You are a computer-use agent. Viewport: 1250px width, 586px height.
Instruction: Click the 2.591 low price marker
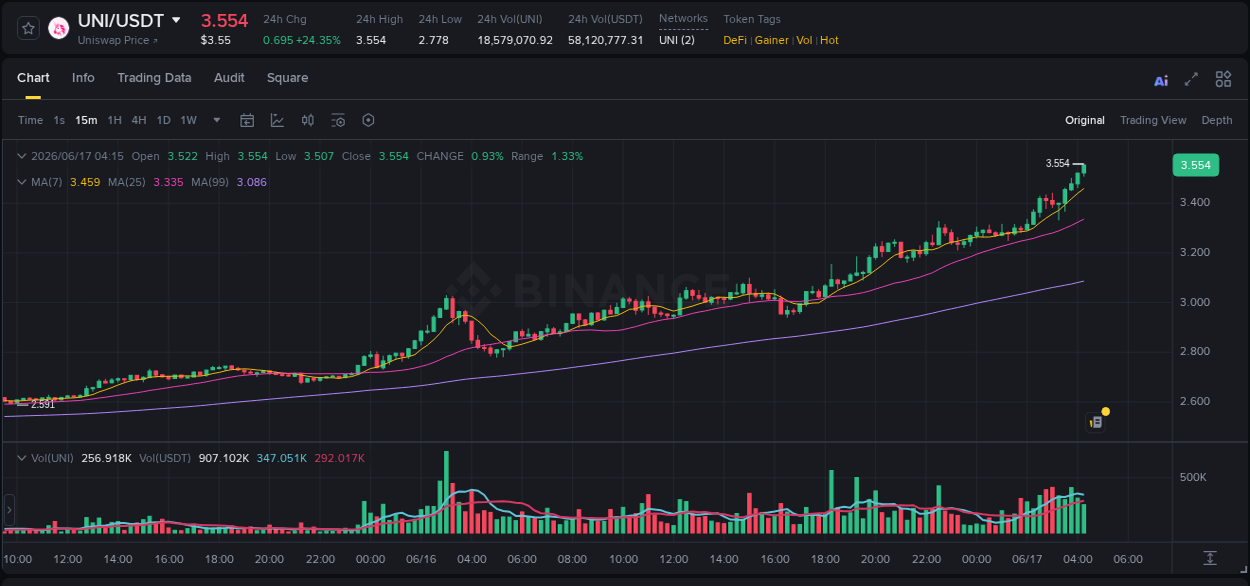(43, 405)
